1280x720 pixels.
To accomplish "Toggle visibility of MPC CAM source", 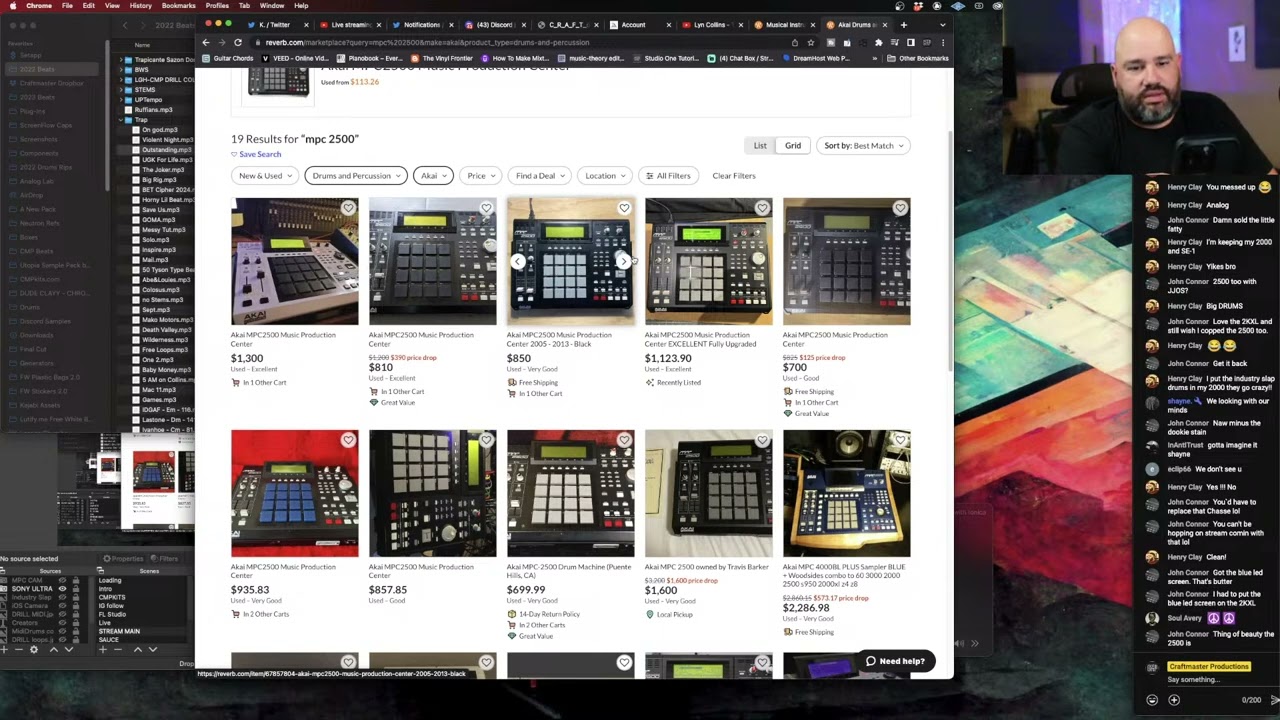I will 62,581.
